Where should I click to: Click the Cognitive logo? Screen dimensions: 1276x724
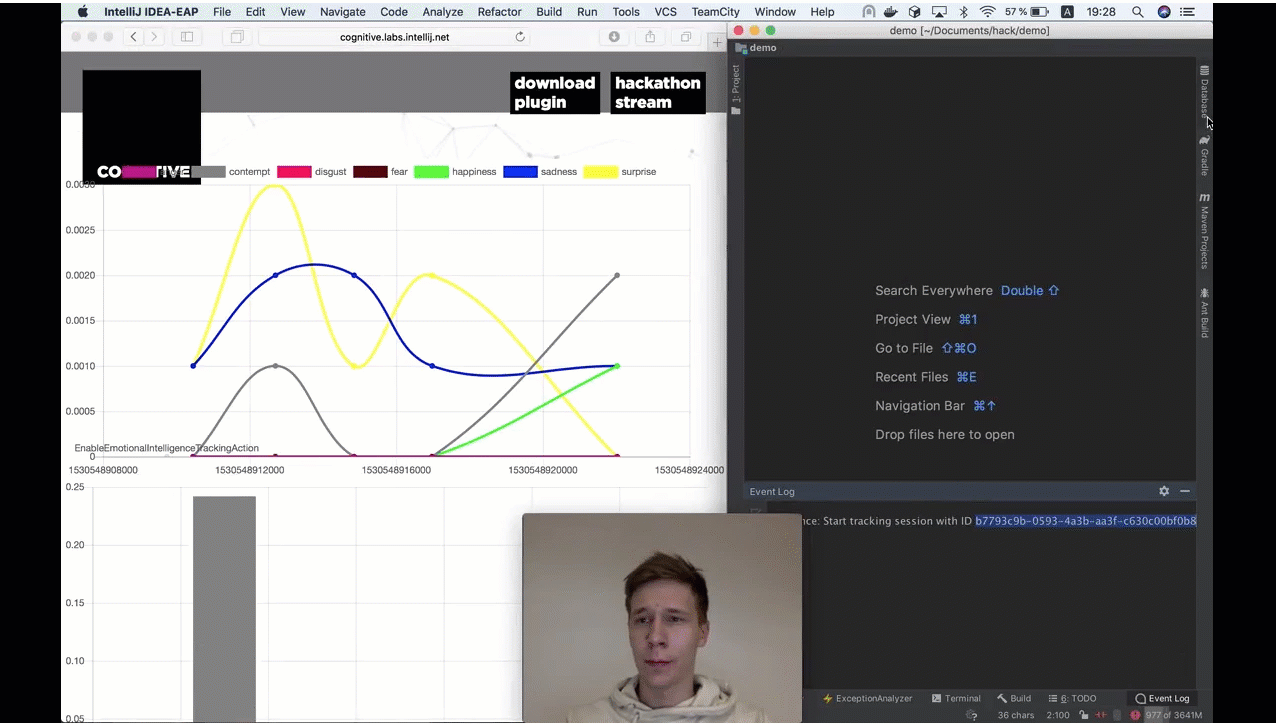tap(141, 126)
